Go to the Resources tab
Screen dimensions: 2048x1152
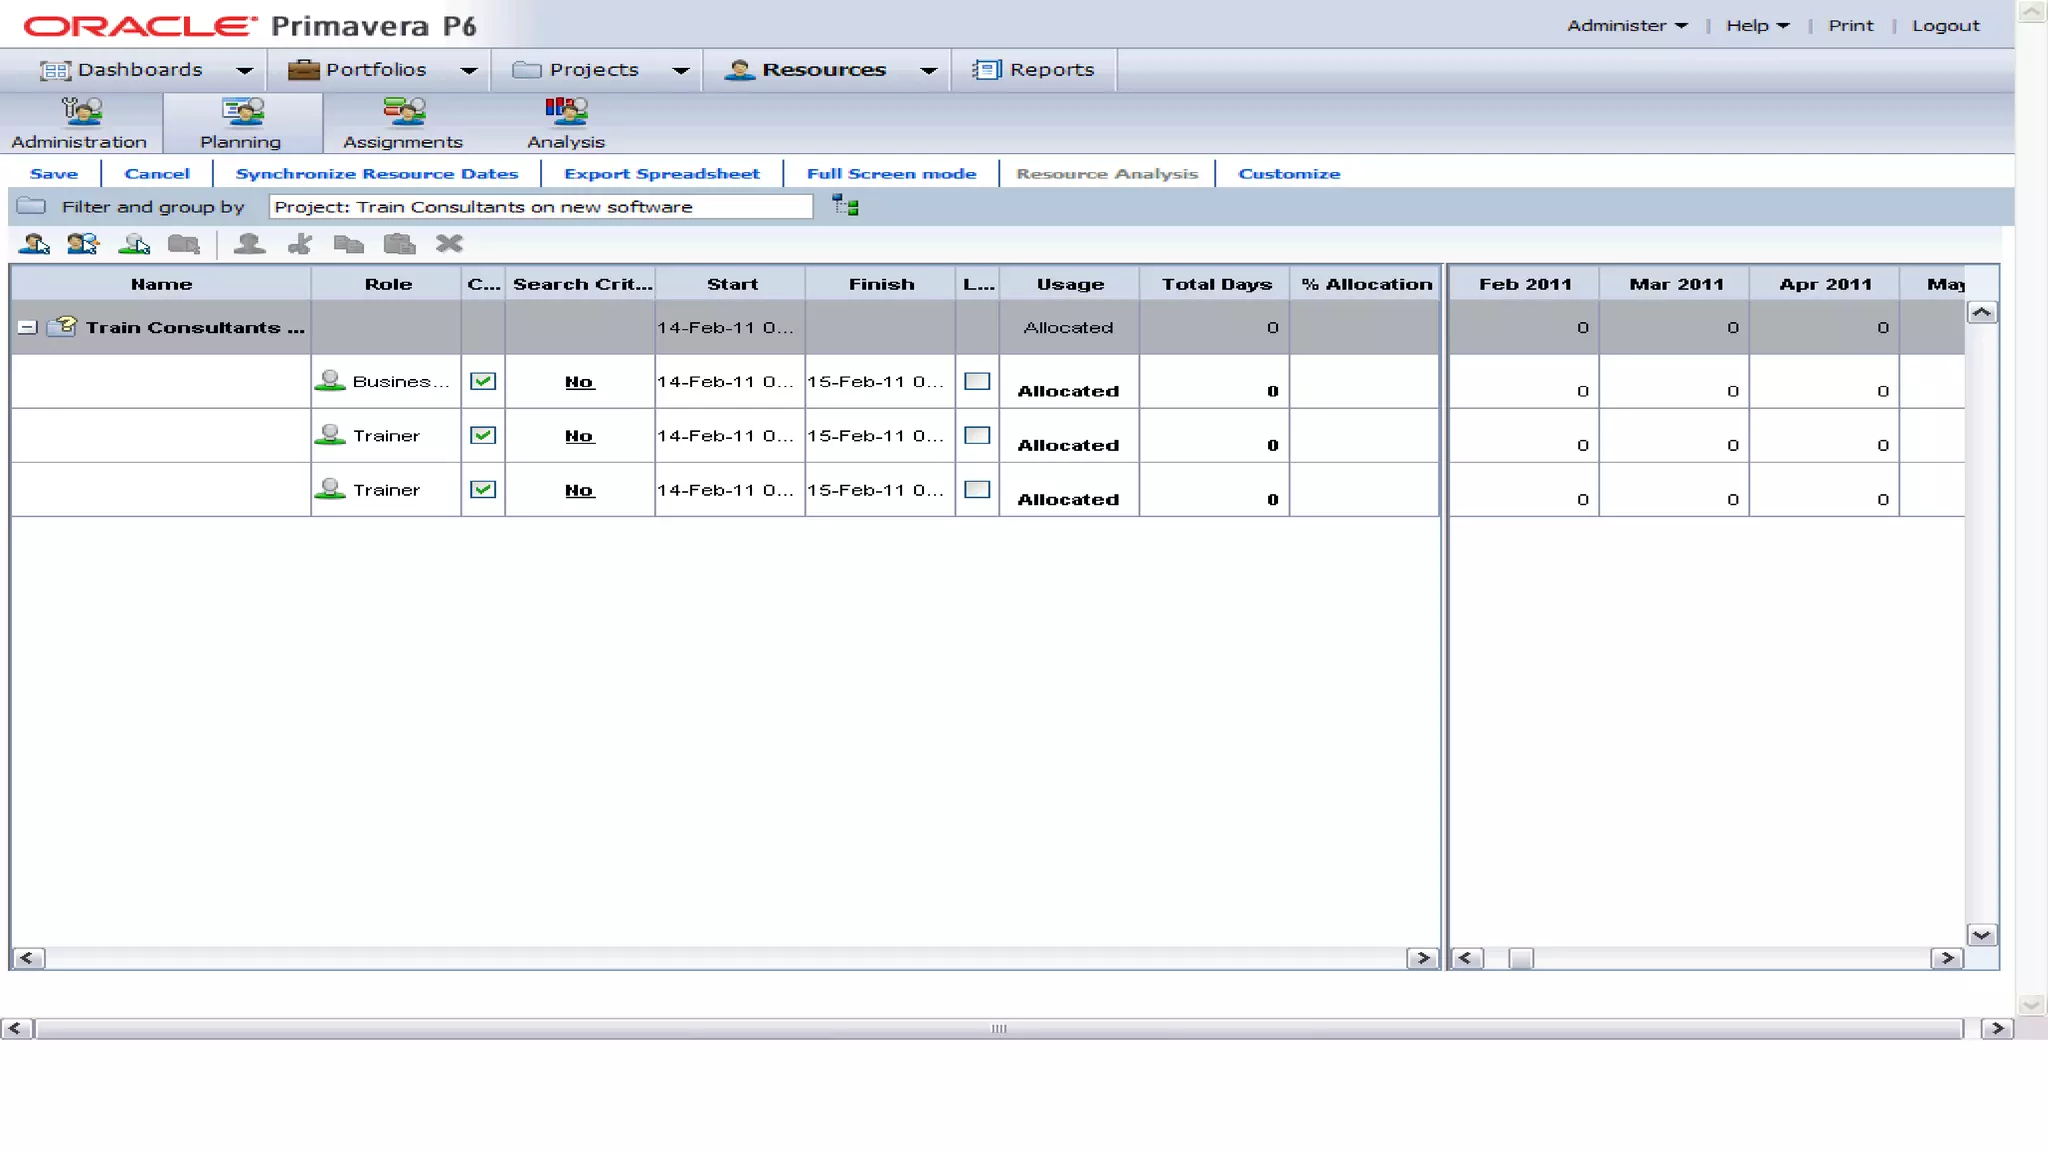click(805, 69)
